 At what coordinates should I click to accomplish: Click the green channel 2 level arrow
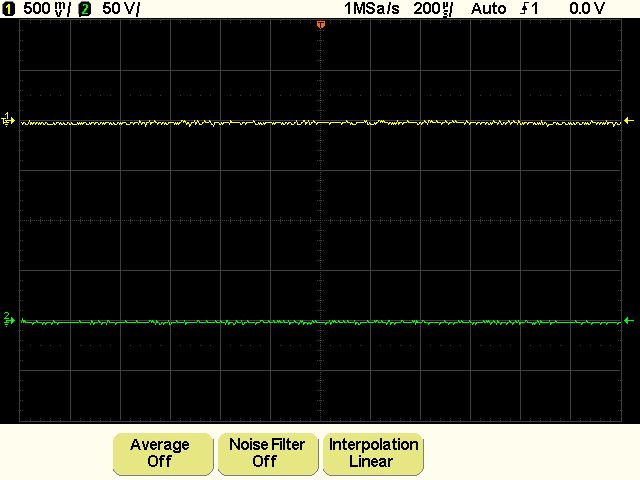629,321
